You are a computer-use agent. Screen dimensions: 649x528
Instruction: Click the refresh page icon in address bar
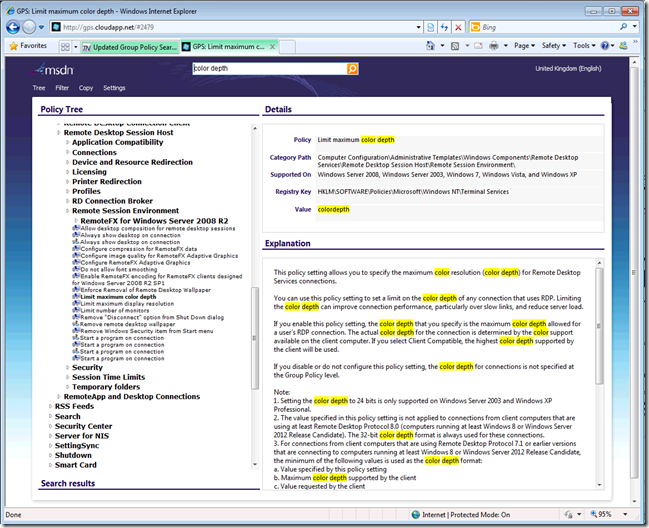pyautogui.click(x=443, y=27)
